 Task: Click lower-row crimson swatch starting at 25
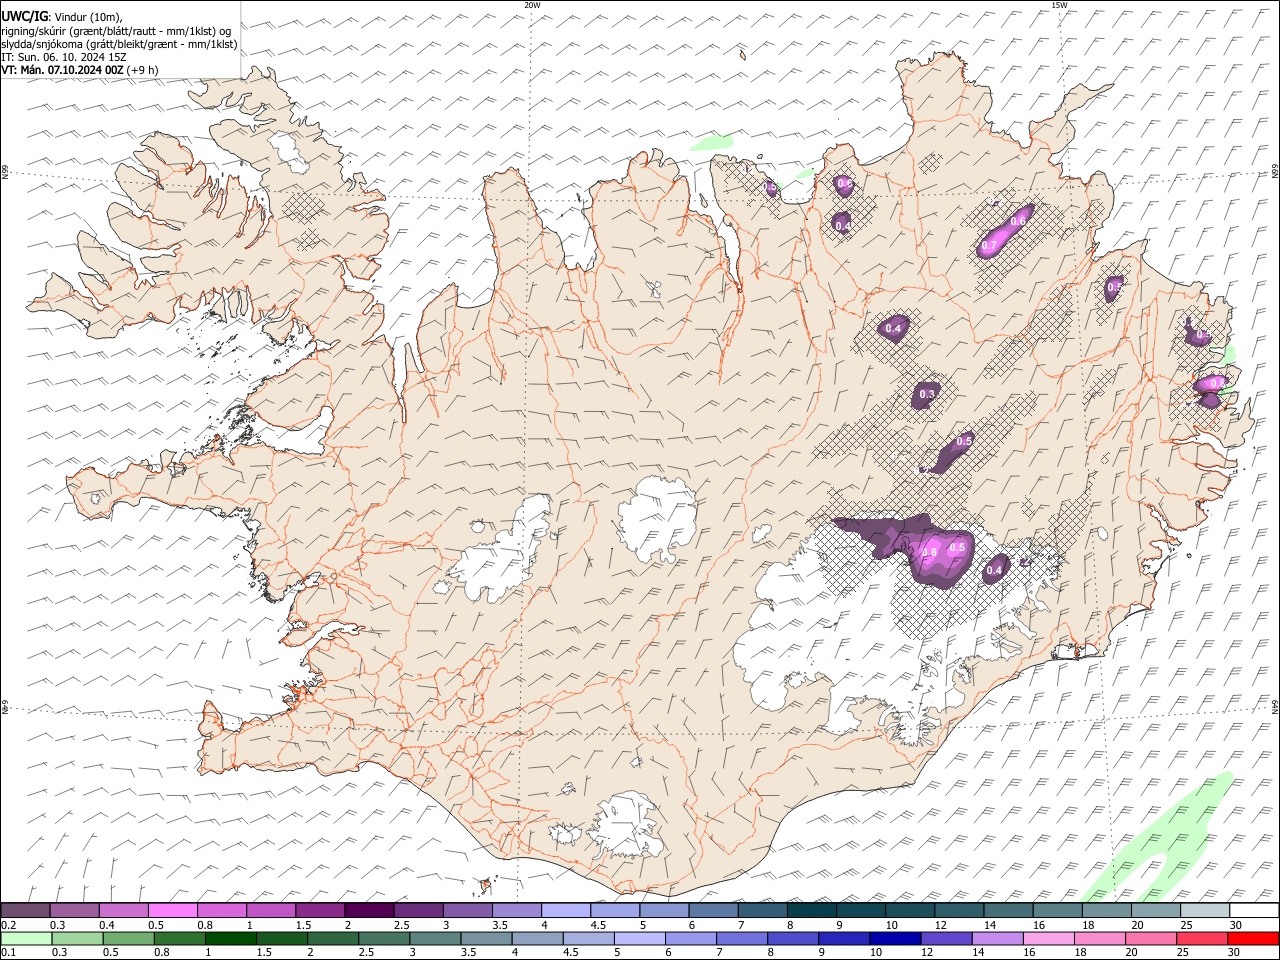(1201, 939)
